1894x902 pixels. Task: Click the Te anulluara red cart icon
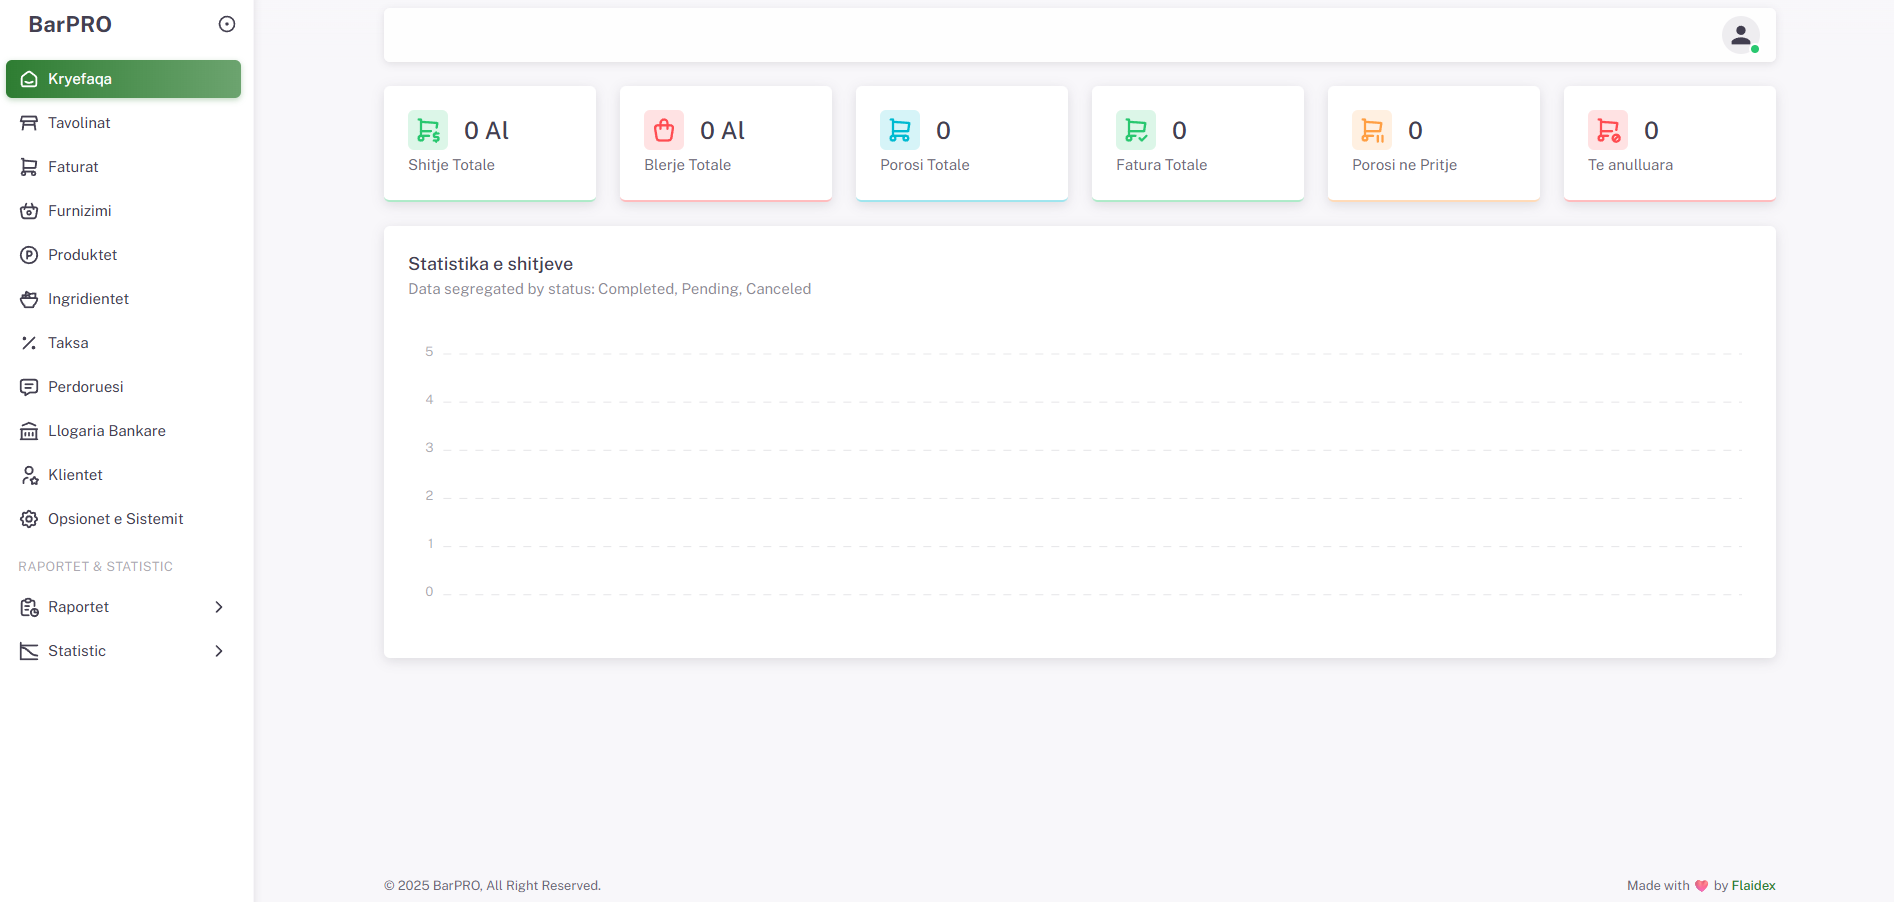pyautogui.click(x=1608, y=130)
